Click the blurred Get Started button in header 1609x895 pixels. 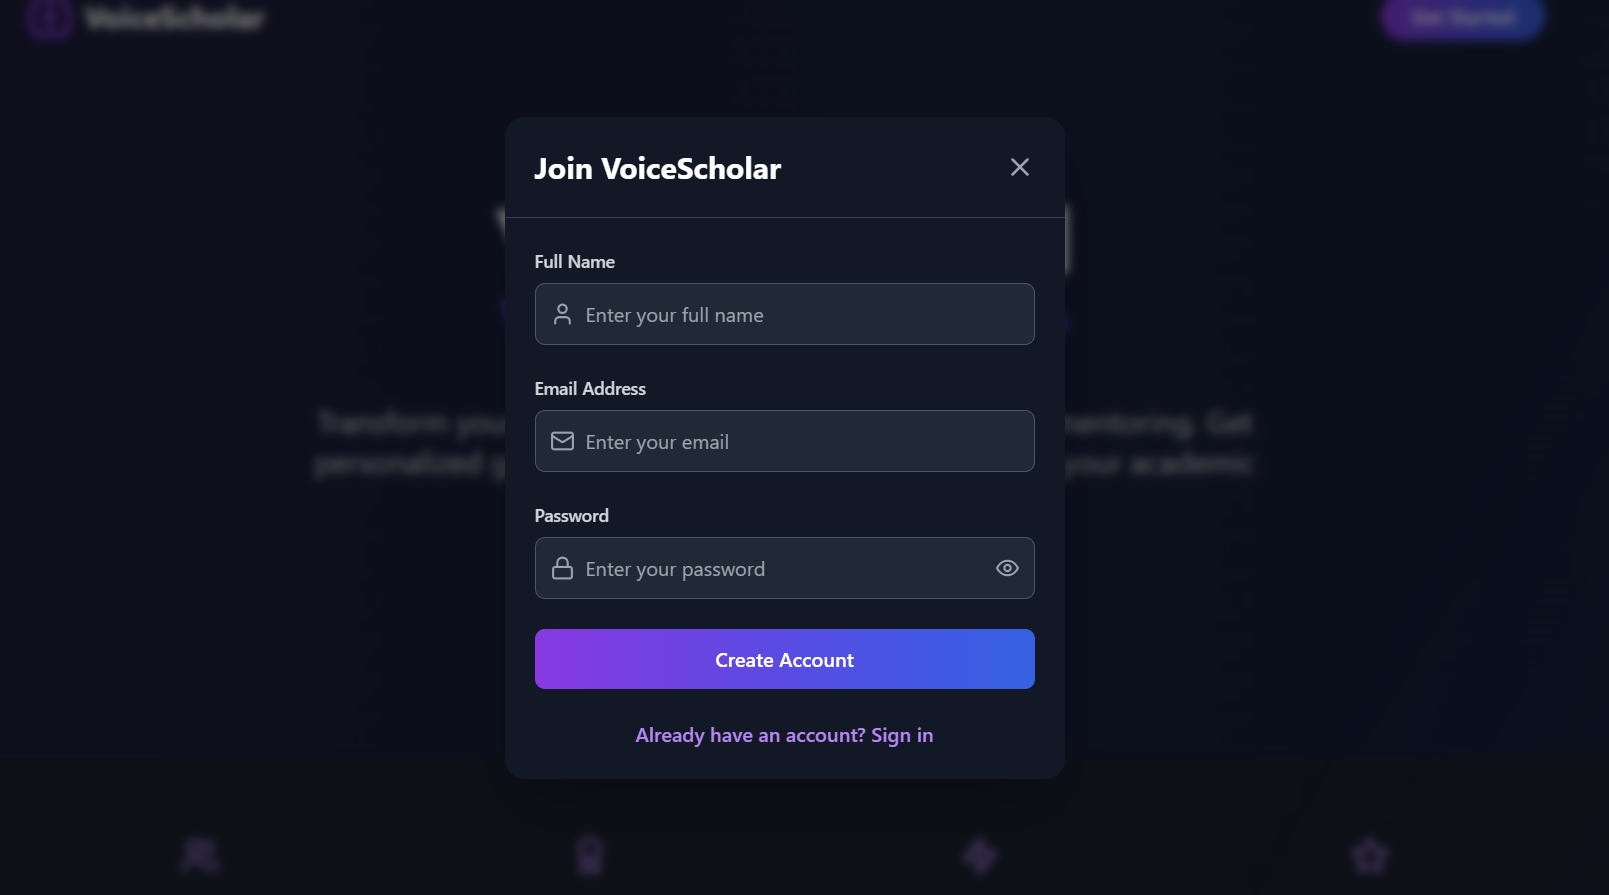[x=1462, y=18]
